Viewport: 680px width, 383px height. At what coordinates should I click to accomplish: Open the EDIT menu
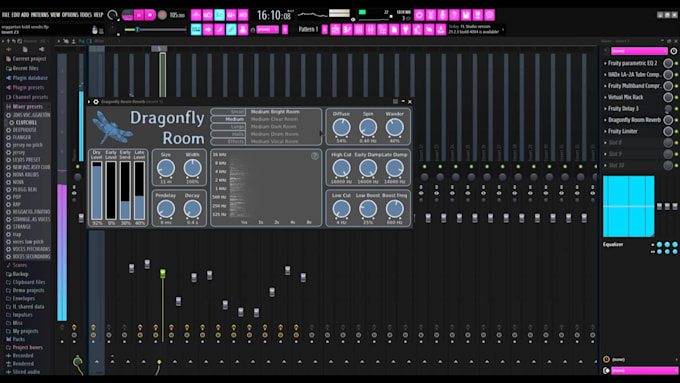click(x=16, y=15)
